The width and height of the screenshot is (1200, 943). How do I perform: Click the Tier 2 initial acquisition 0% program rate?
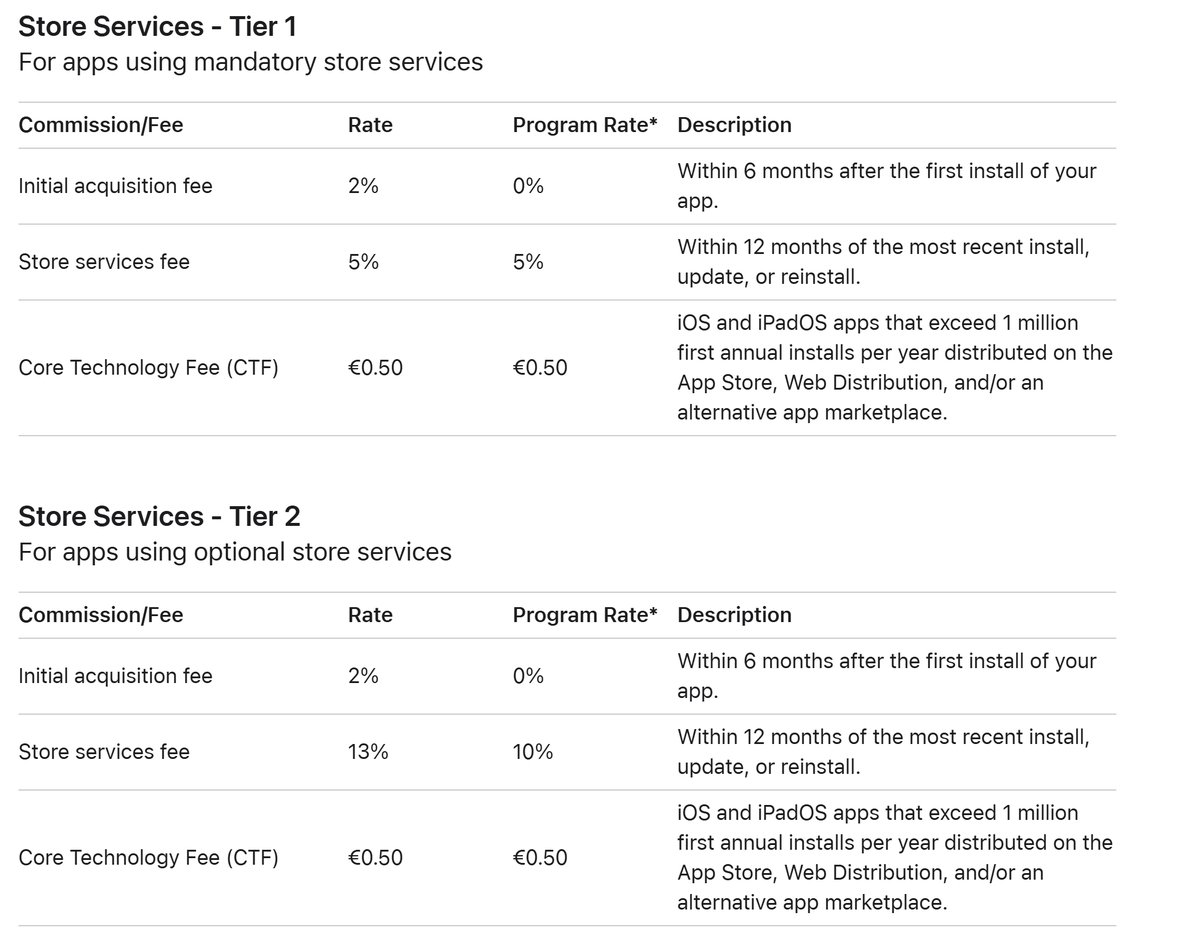[528, 676]
